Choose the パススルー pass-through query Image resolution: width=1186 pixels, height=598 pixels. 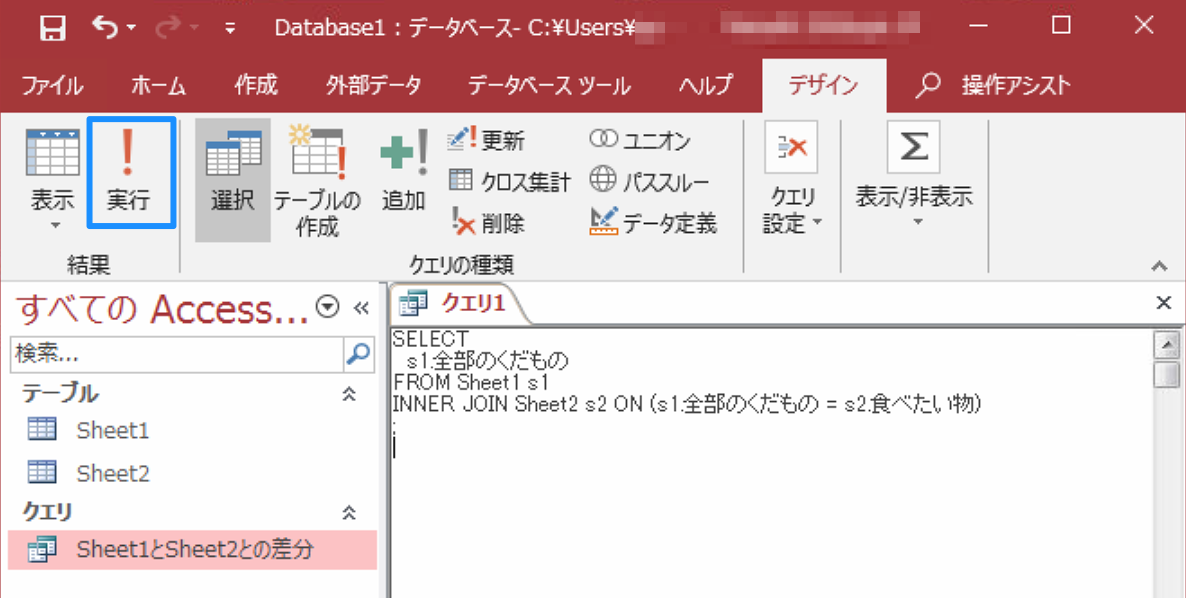[650, 181]
